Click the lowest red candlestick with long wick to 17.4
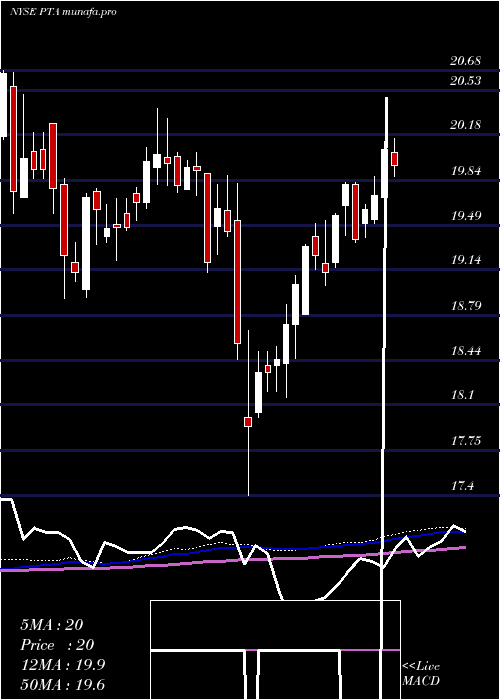500x700 pixels. pos(248,421)
